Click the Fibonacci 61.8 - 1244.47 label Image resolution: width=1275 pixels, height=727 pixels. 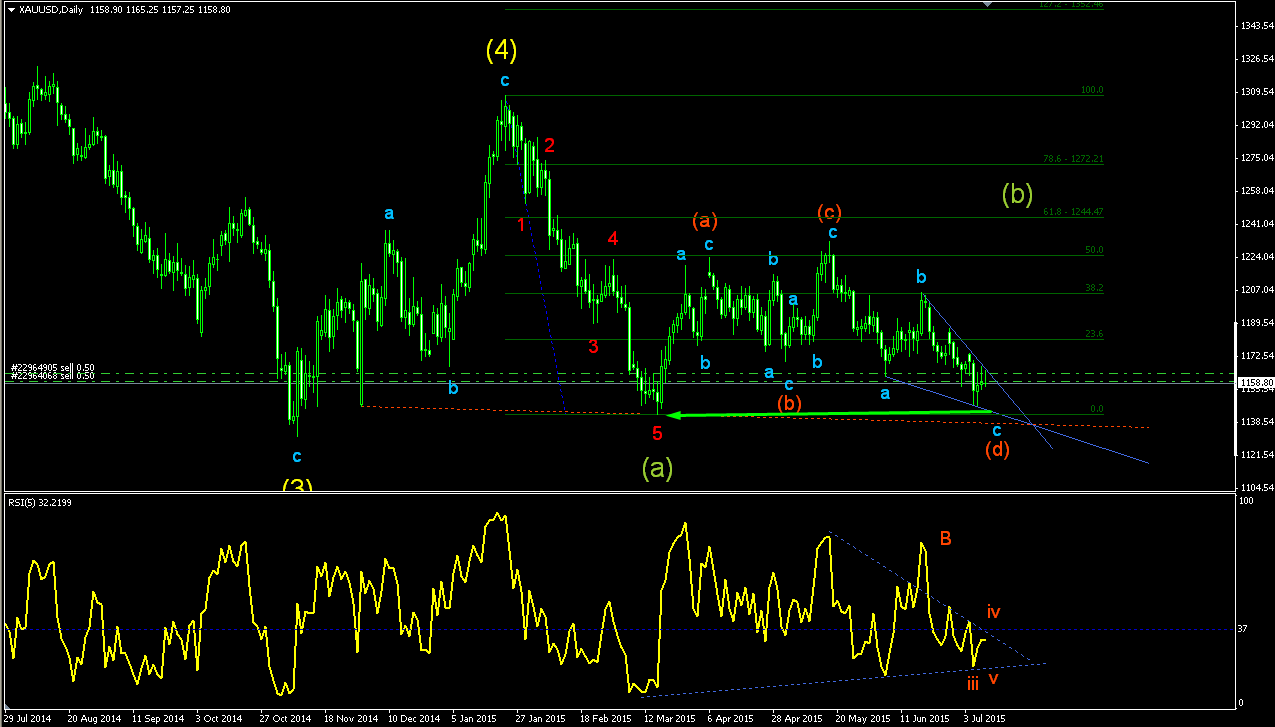[x=1073, y=212]
